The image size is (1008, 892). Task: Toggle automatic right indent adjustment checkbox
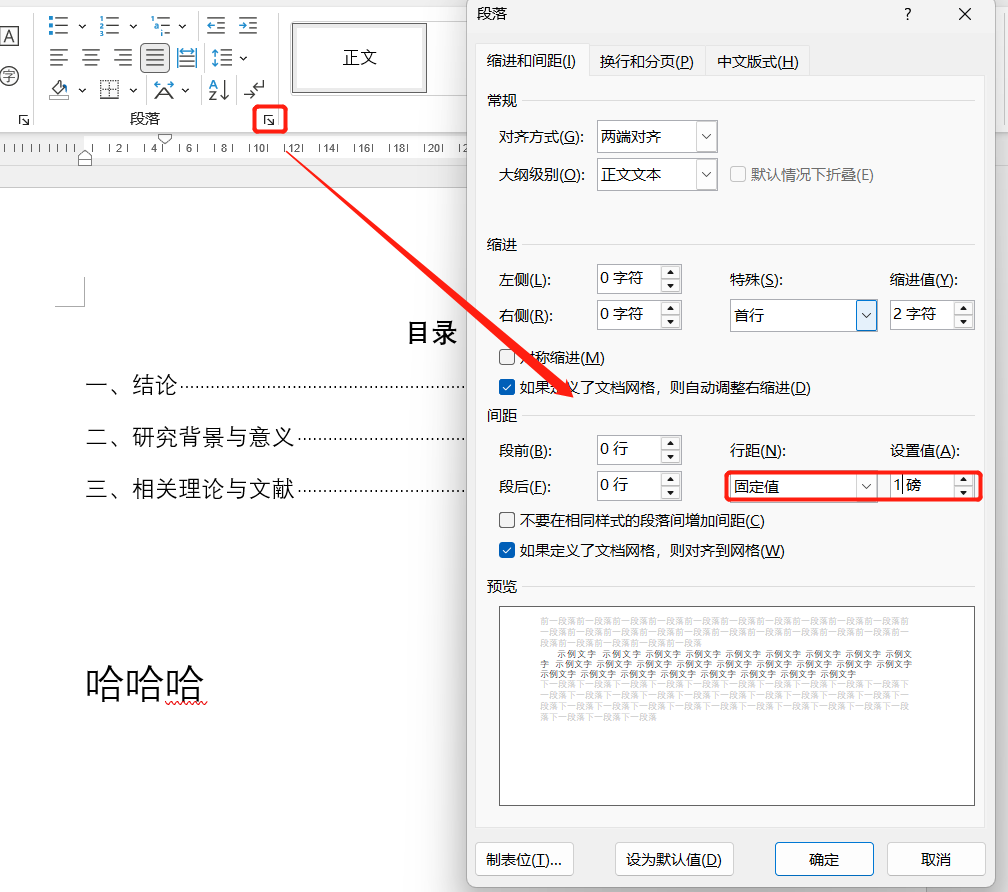pyautogui.click(x=507, y=388)
